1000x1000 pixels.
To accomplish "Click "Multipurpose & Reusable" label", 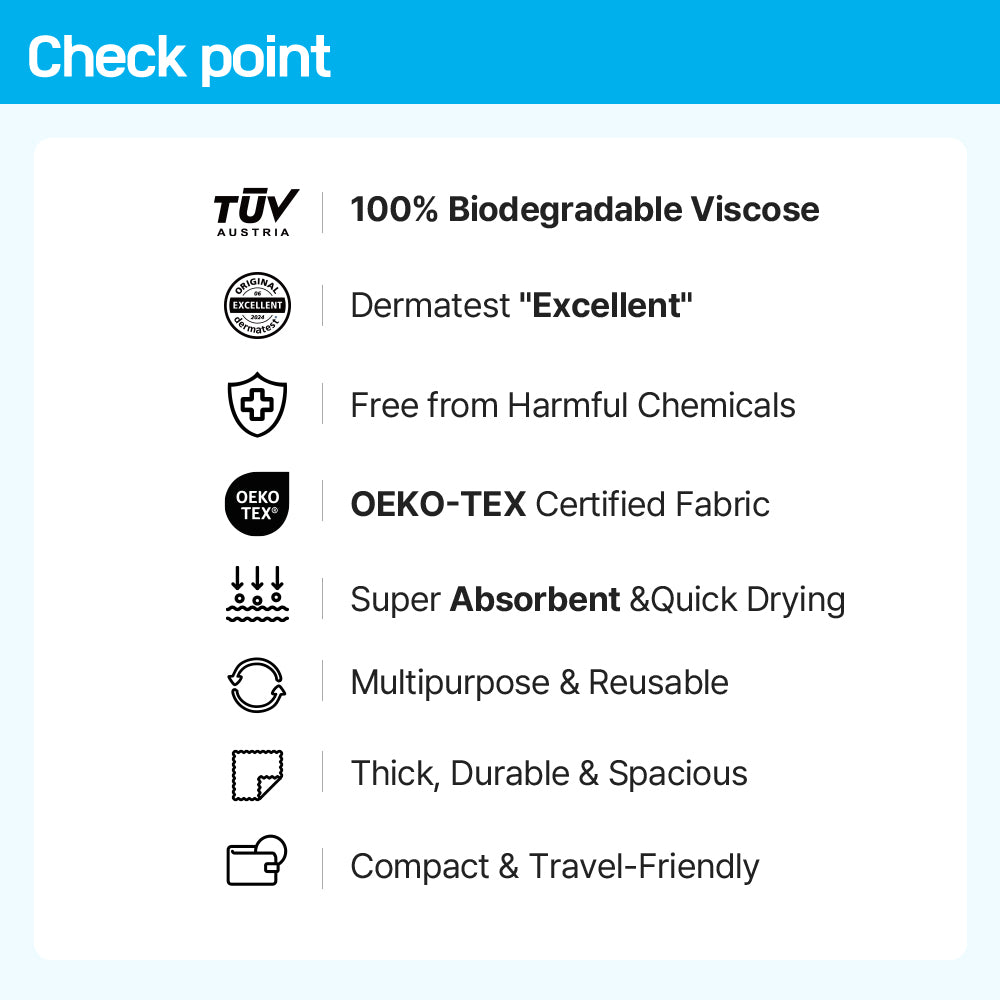I will pos(539,683).
